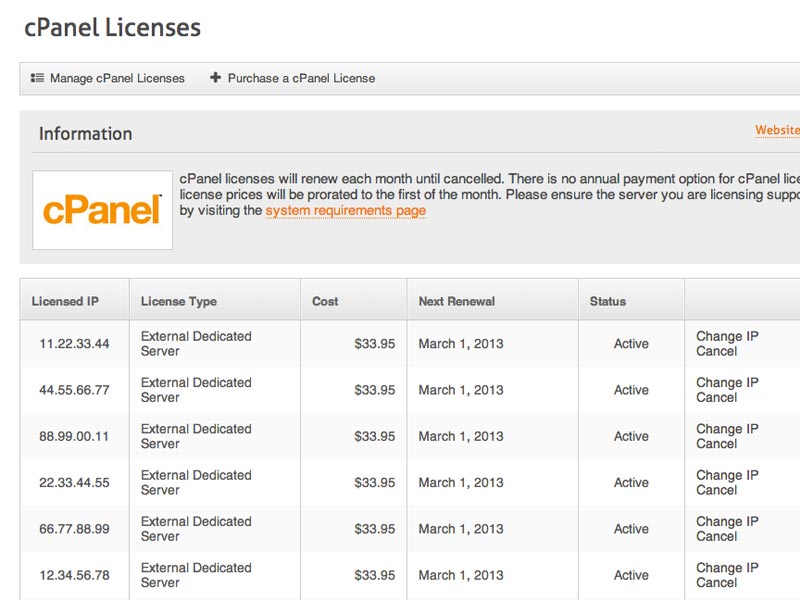Click the $33.95 cost for 11.22.33.44
This screenshot has width=800, height=600.
(x=374, y=344)
